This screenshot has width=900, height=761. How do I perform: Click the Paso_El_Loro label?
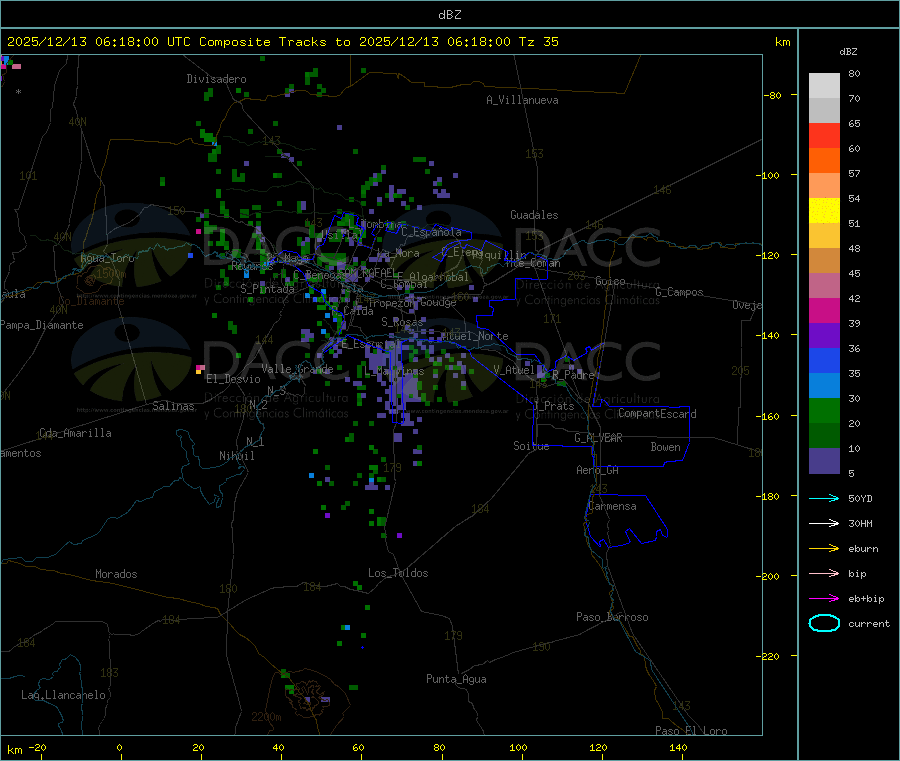tap(691, 731)
